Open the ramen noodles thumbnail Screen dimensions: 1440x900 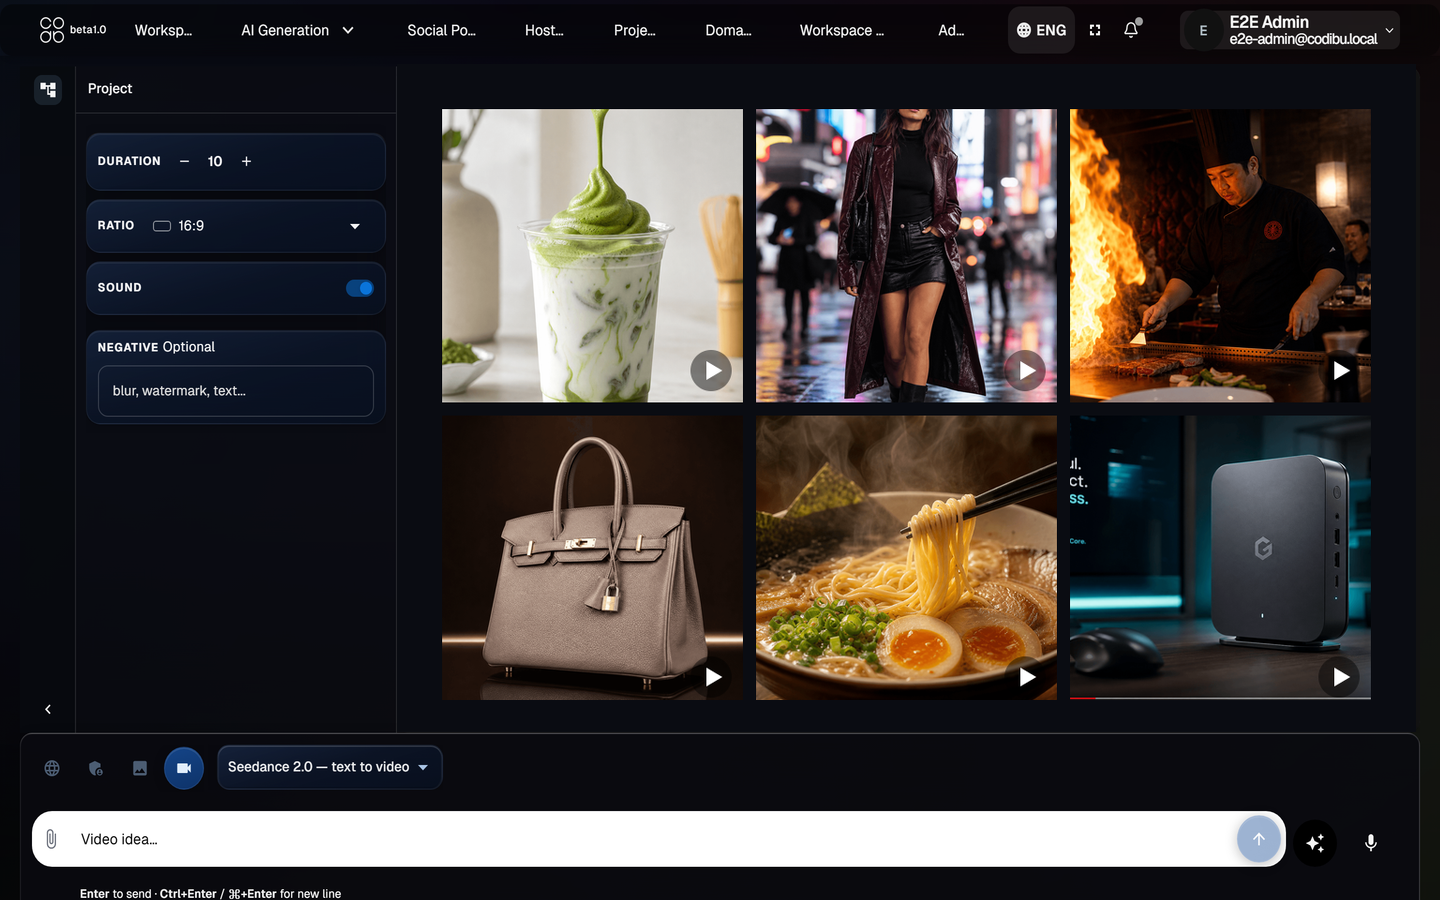point(906,558)
